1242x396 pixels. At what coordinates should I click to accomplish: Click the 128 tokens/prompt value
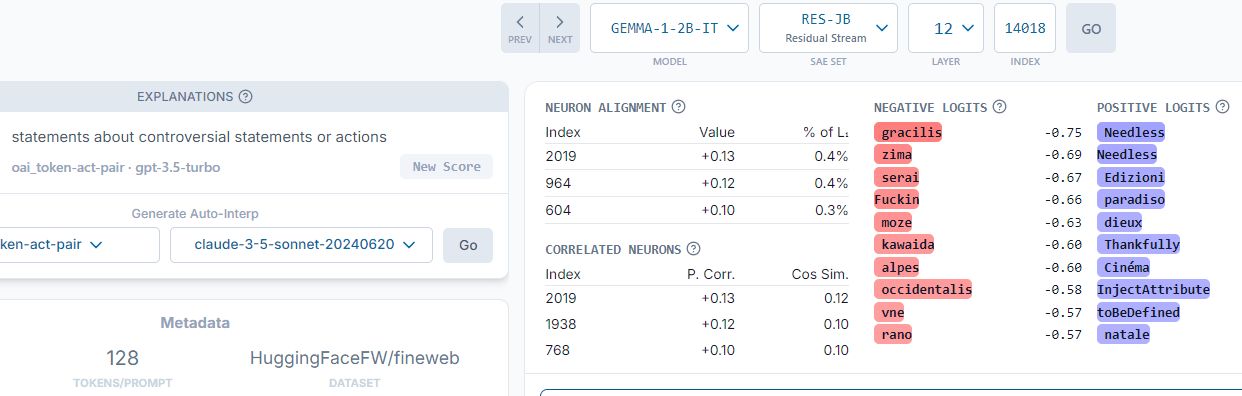122,358
